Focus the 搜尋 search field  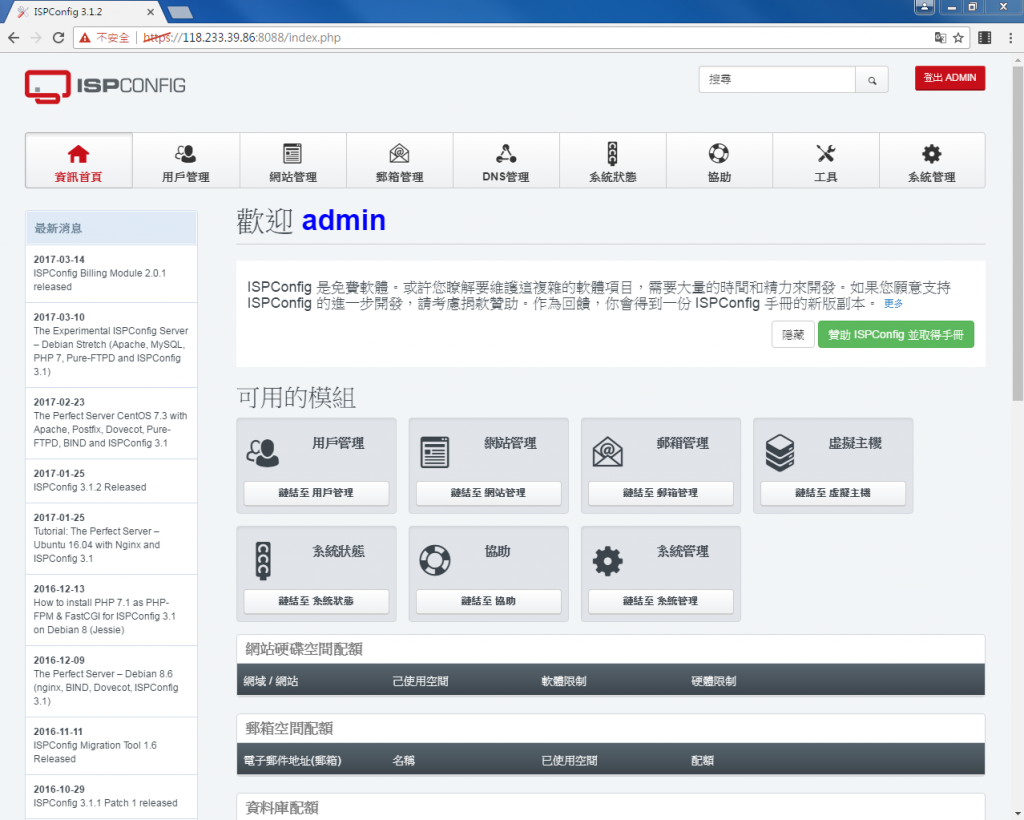pyautogui.click(x=777, y=80)
